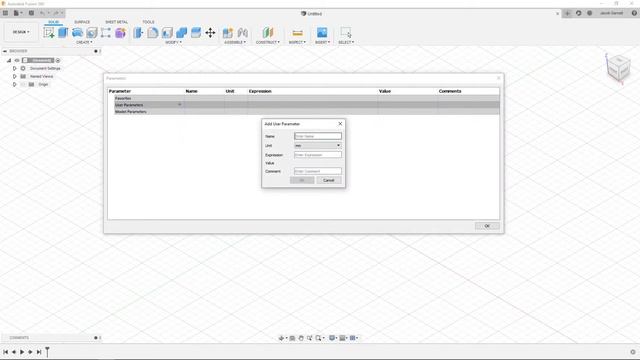Click the timeline Play button
The width and height of the screenshot is (640, 360).
[22, 352]
